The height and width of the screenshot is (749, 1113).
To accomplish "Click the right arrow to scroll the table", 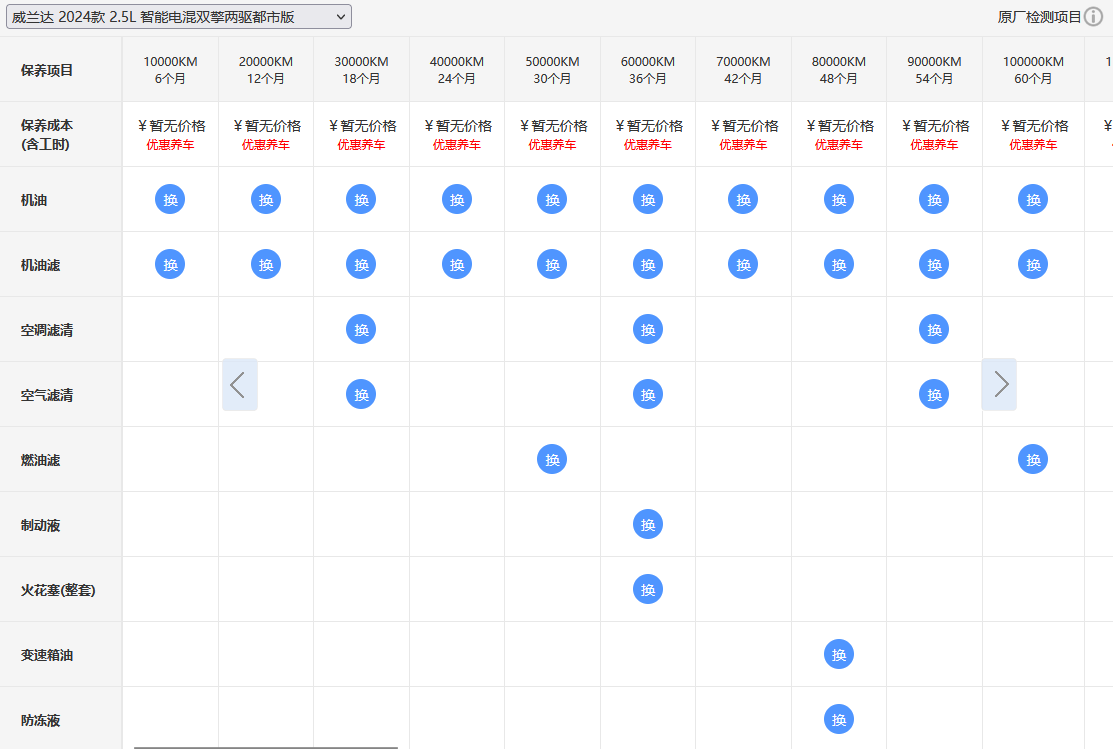I will click(x=999, y=385).
